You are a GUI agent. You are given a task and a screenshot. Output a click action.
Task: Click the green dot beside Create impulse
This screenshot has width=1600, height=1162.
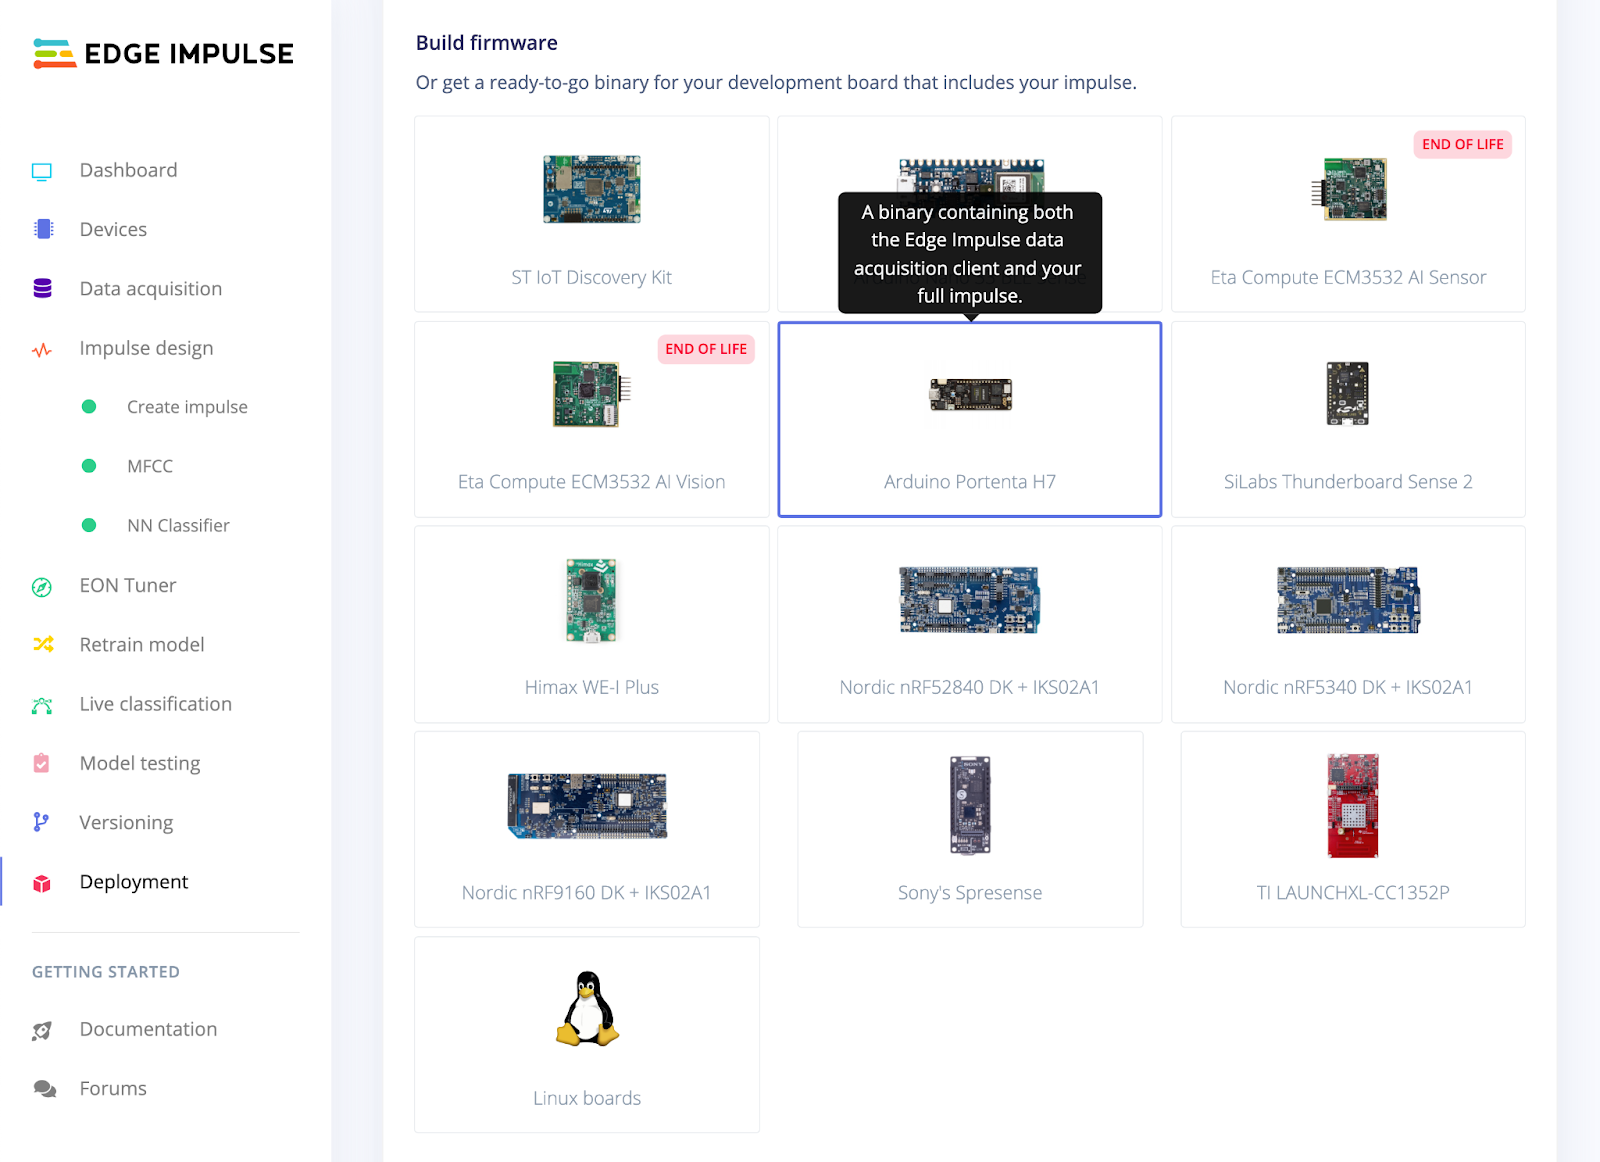(x=89, y=407)
